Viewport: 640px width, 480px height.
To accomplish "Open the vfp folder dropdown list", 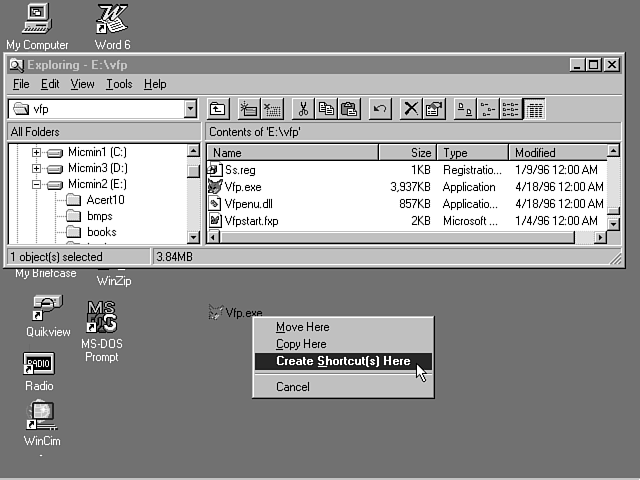I will point(190,109).
